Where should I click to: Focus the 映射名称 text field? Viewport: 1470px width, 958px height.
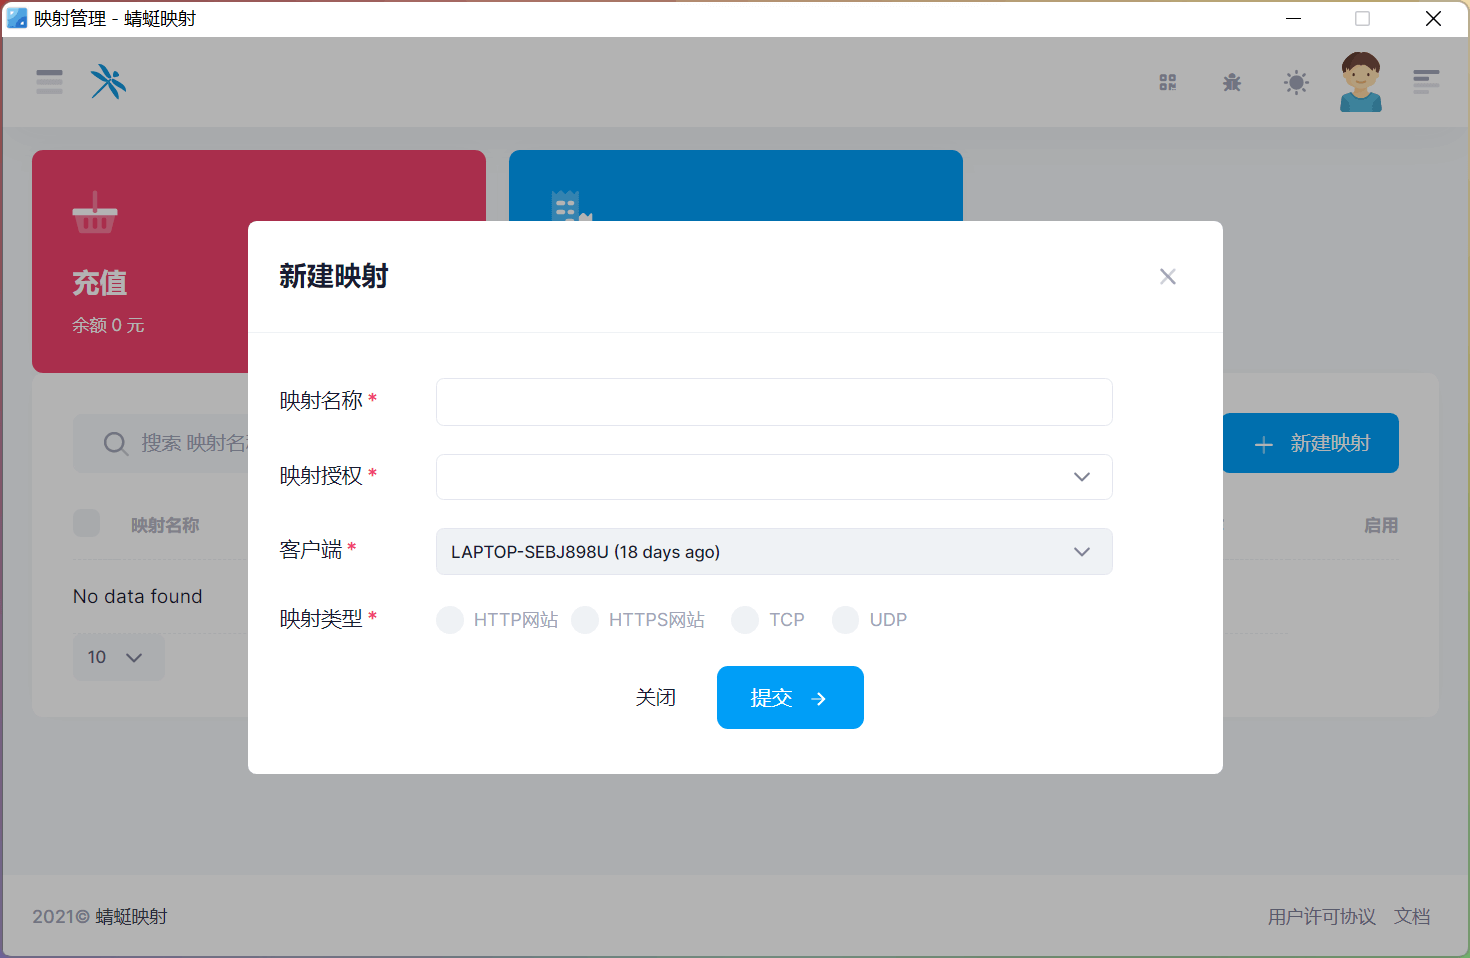774,402
